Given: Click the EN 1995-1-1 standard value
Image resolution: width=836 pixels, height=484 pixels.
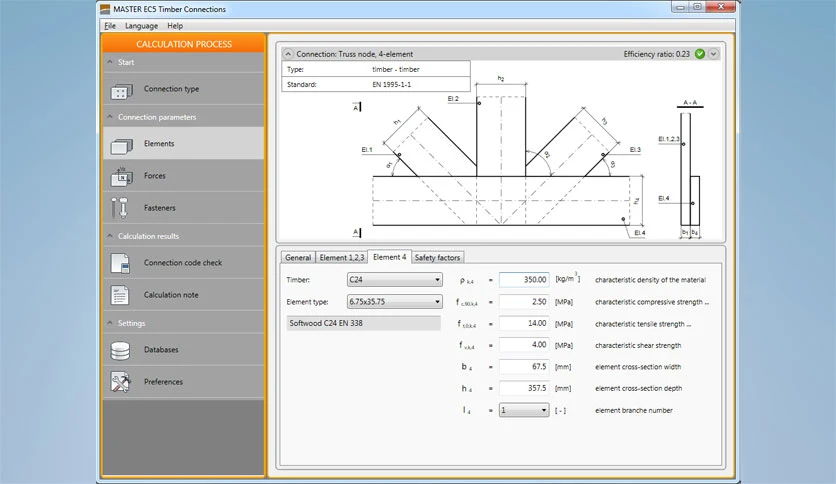Looking at the screenshot, I should point(392,84).
